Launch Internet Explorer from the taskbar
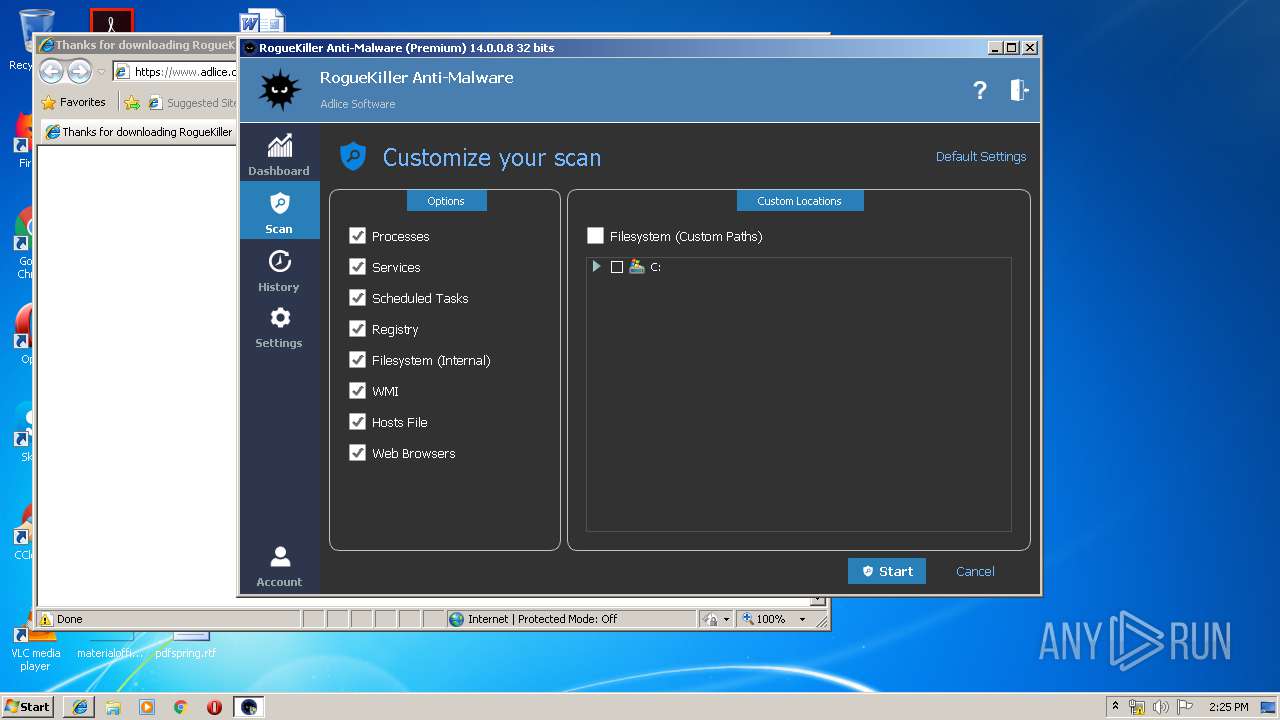The height and width of the screenshot is (720, 1280). point(80,707)
